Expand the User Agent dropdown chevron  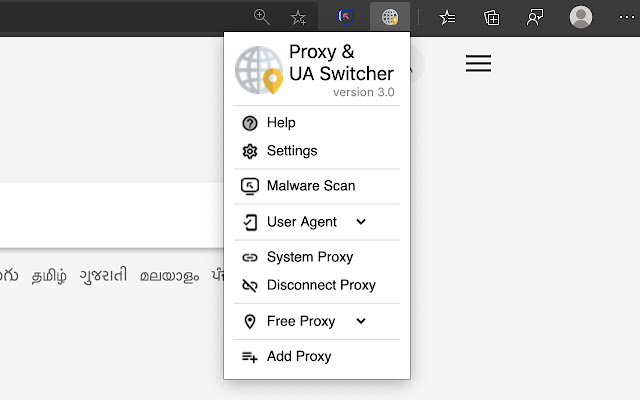click(361, 222)
